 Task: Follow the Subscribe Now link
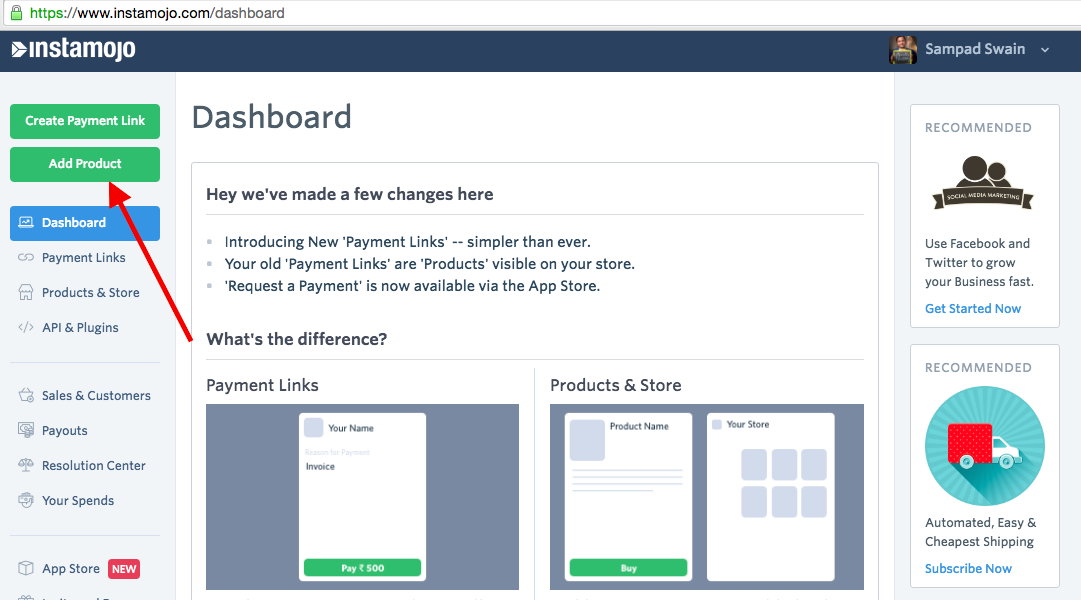(968, 569)
